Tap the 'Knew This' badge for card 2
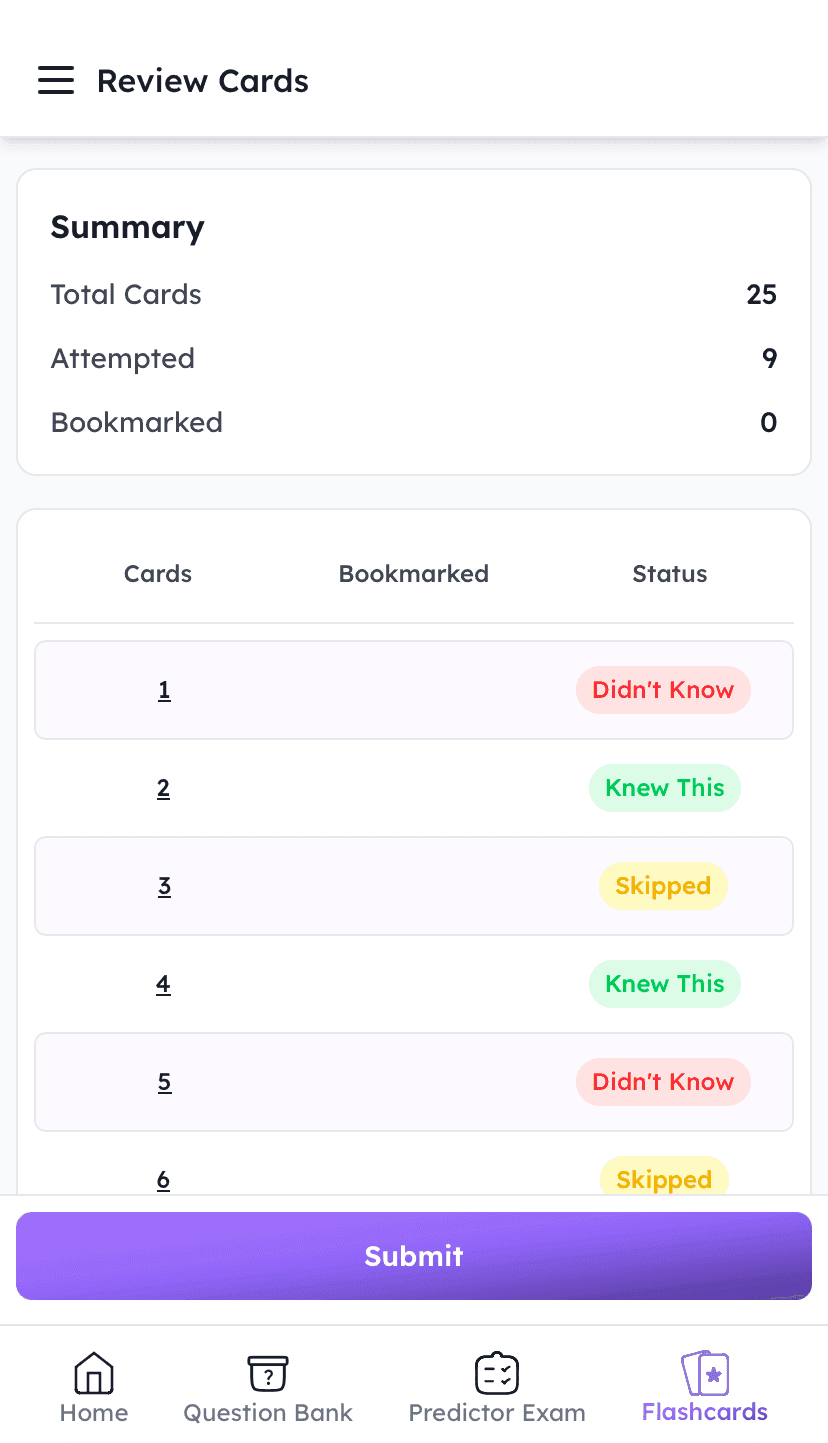This screenshot has width=828, height=1443. point(664,787)
